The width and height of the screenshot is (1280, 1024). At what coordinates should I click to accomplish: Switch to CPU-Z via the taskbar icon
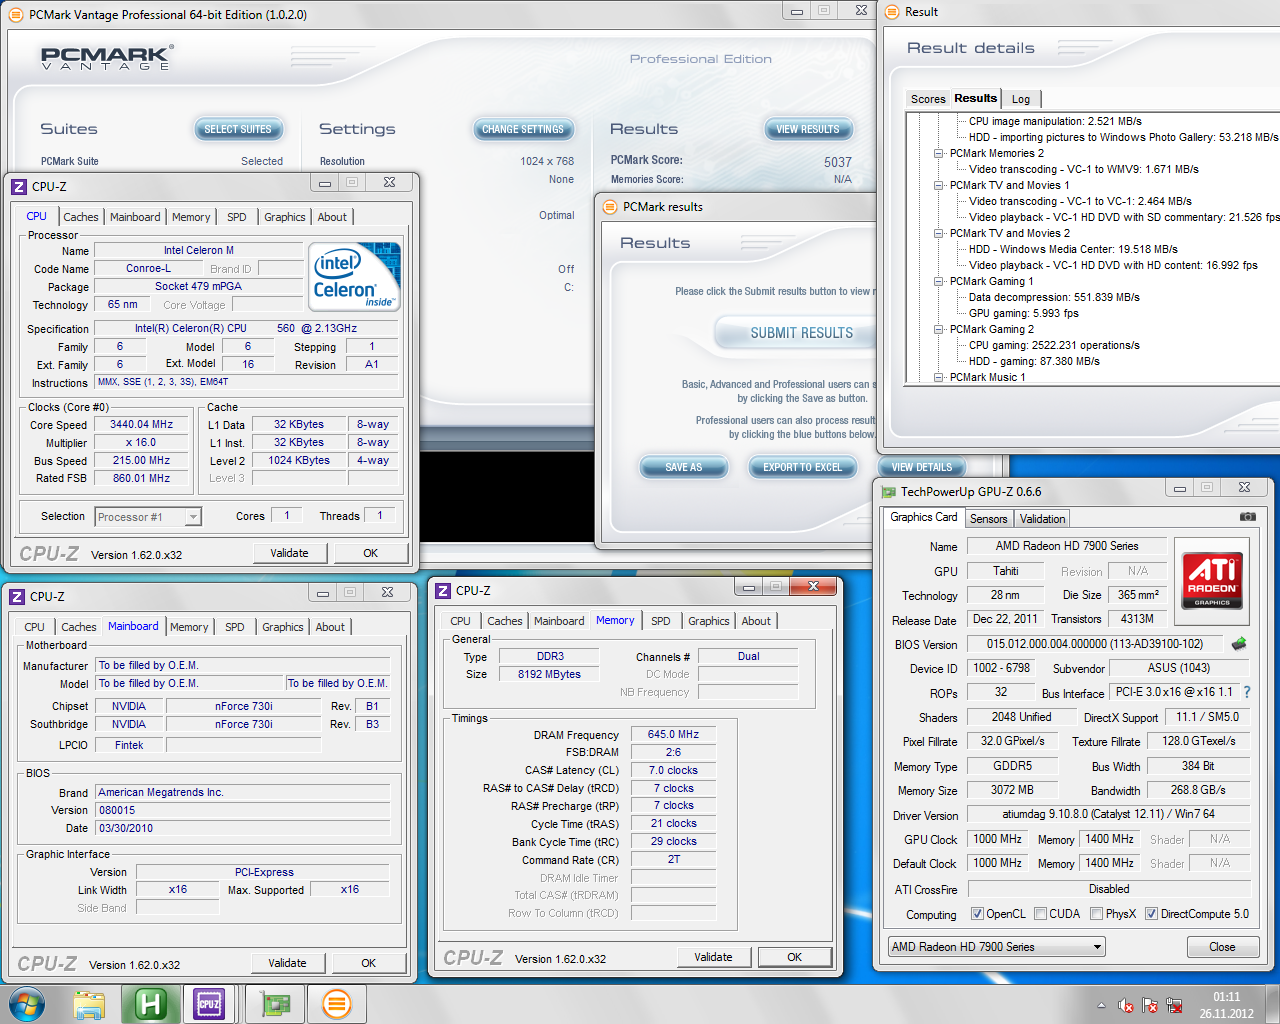click(x=209, y=1004)
